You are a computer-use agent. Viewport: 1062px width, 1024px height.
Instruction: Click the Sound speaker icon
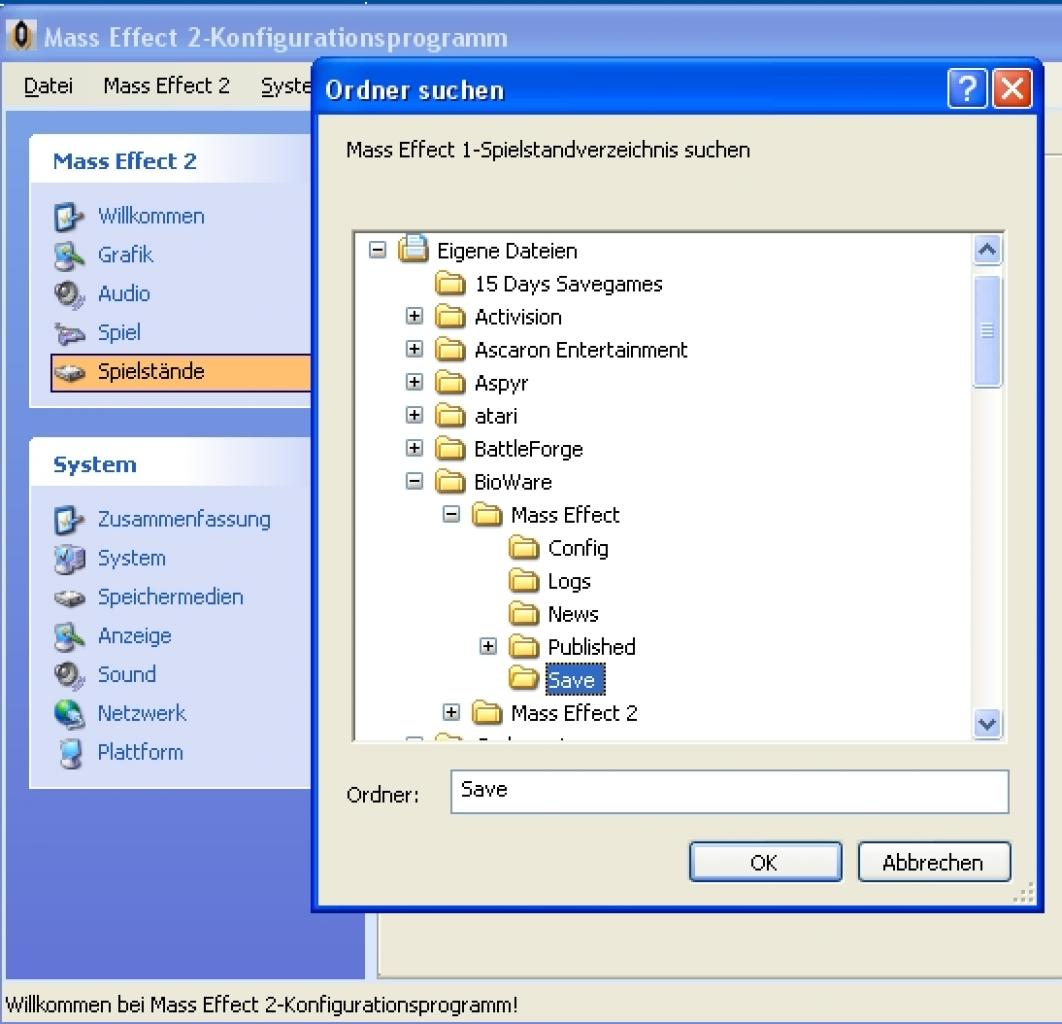click(69, 675)
